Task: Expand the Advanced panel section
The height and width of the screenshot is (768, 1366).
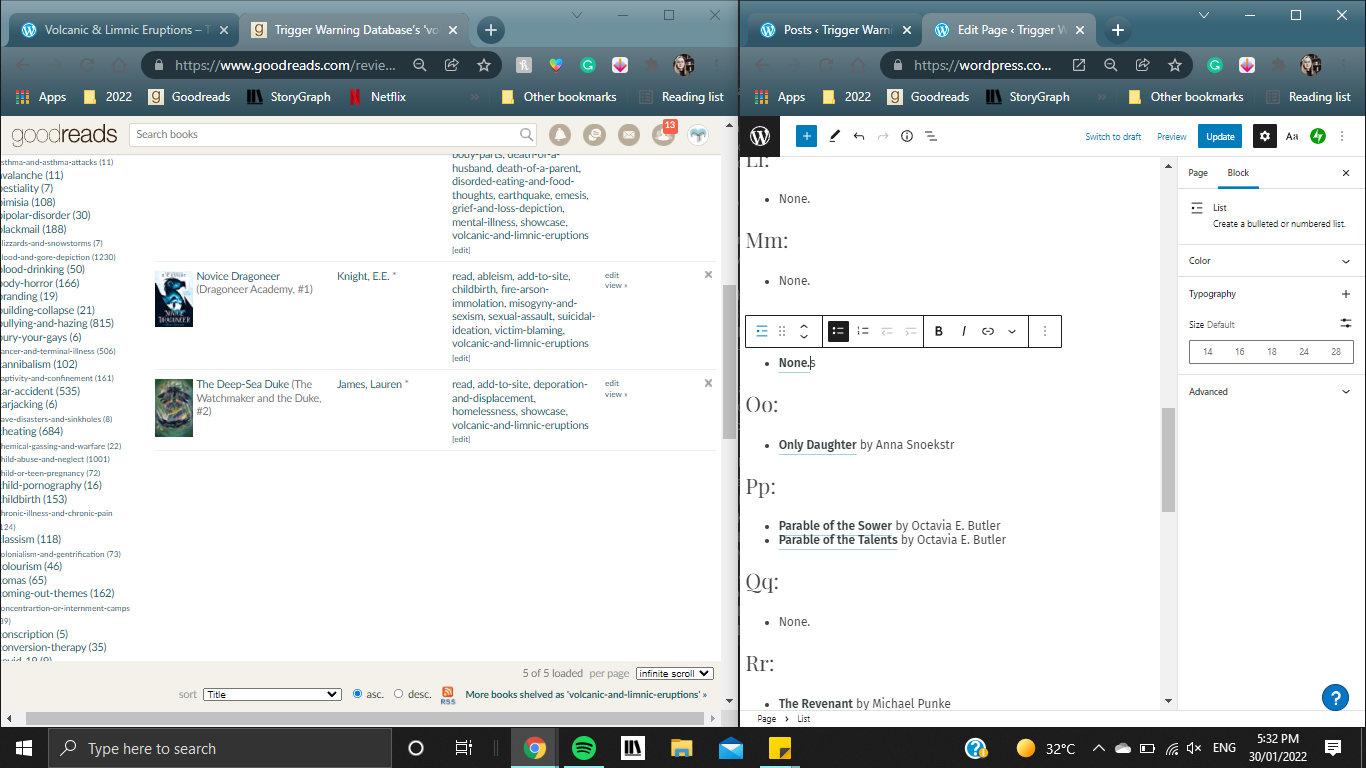Action: tap(1345, 392)
